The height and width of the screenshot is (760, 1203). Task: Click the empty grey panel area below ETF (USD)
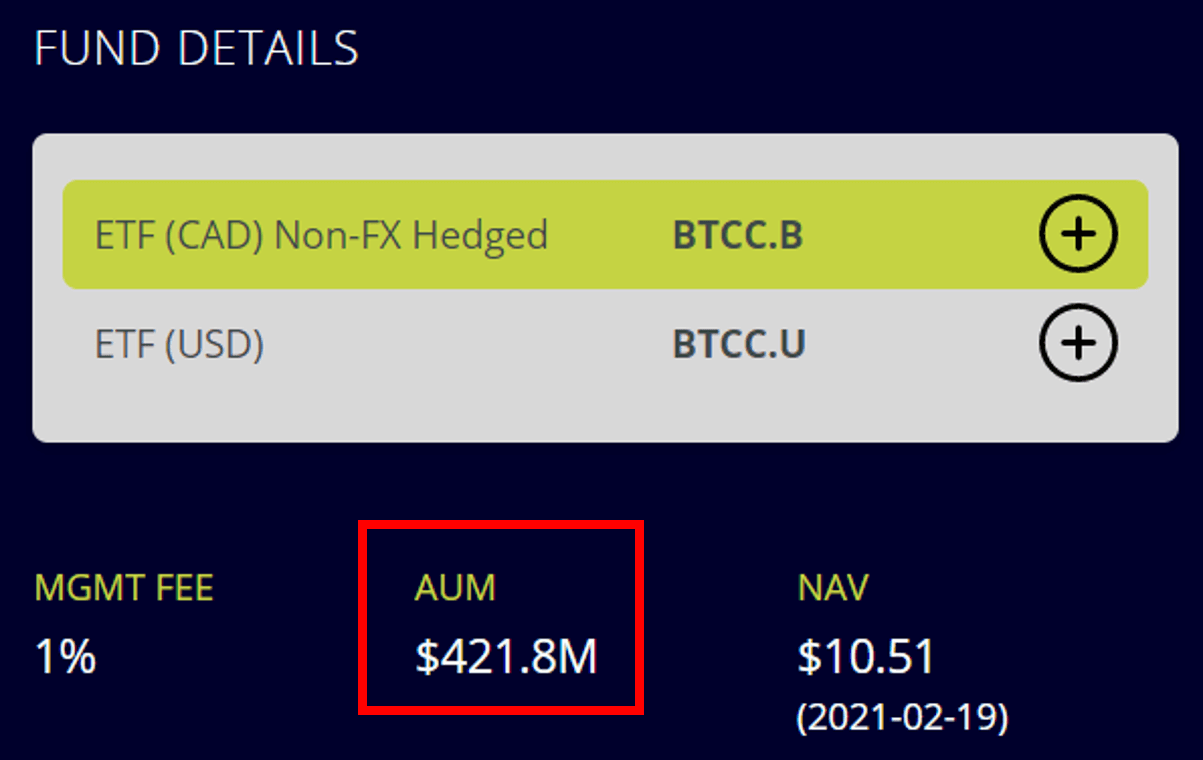(604, 415)
